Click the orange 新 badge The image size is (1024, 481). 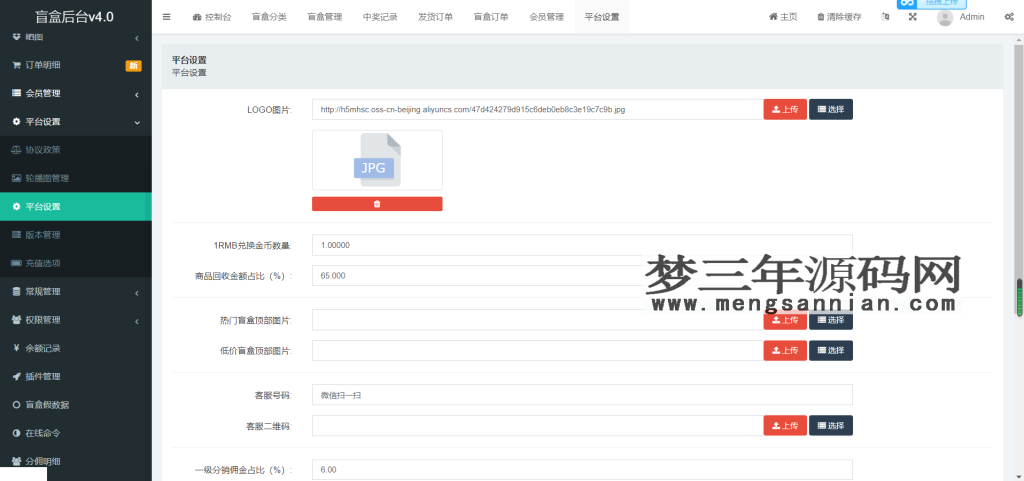coord(133,65)
